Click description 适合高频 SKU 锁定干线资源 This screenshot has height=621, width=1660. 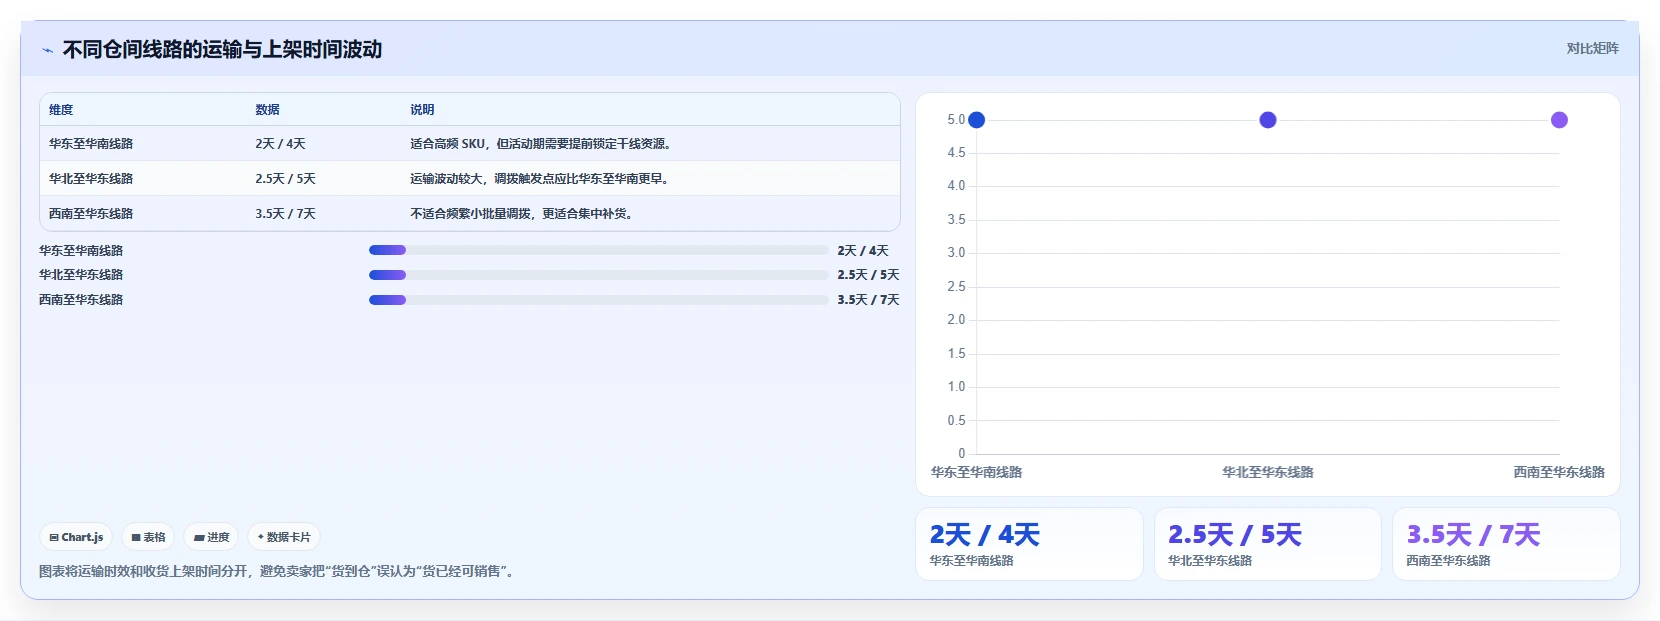(542, 144)
